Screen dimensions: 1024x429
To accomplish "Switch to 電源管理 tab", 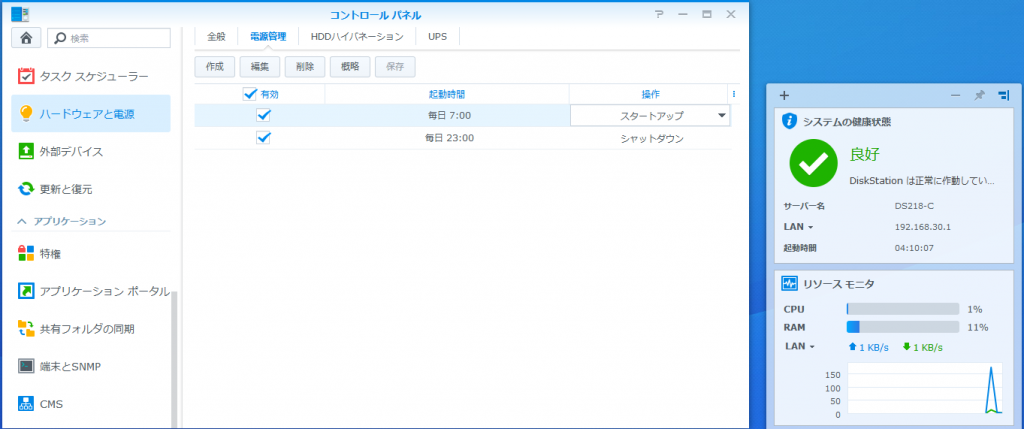I will pos(268,37).
